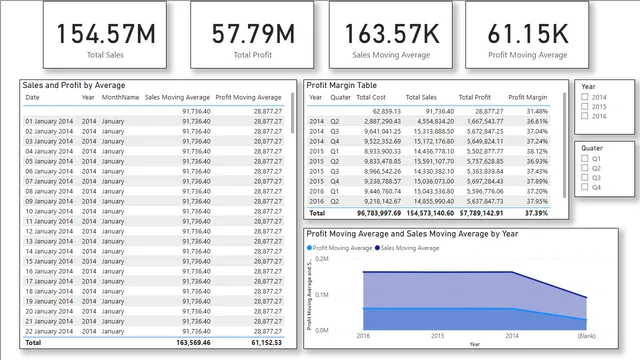Select the '15 January 2014' date cell
The image size is (640, 360).
coord(49,261)
